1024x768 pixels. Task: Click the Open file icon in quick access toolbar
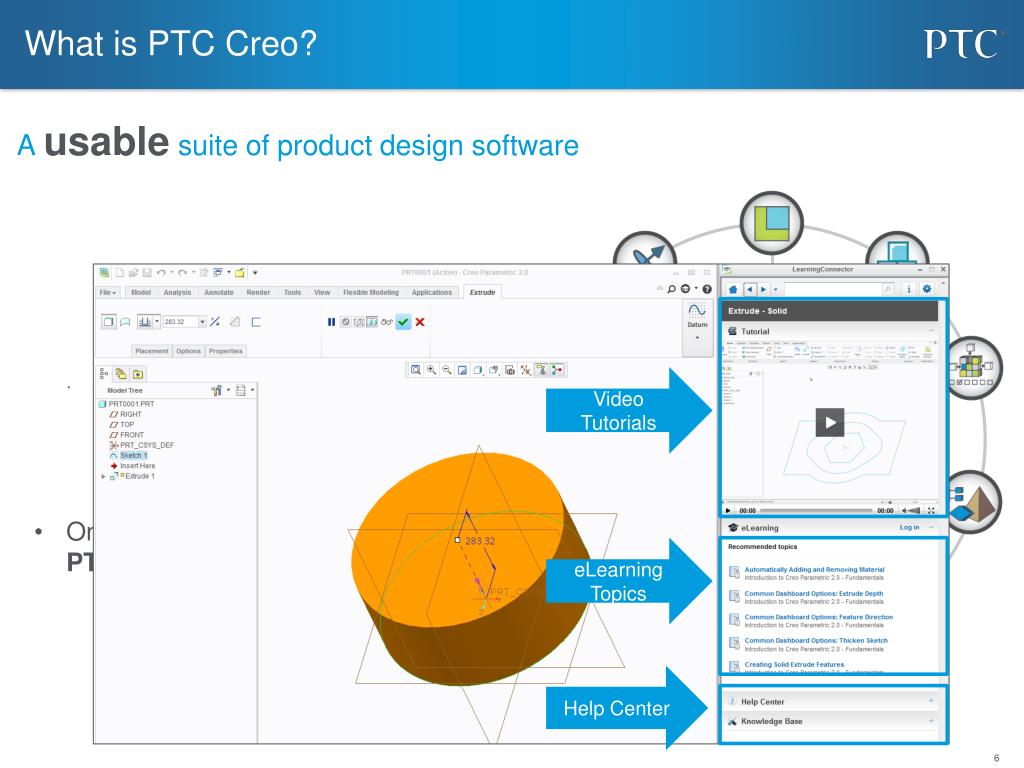pyautogui.click(x=133, y=272)
